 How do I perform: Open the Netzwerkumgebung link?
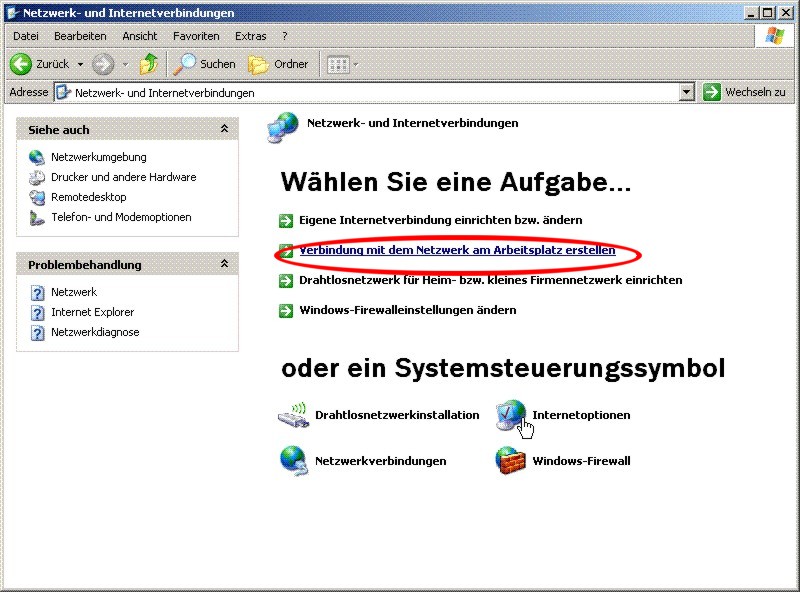pyautogui.click(x=98, y=157)
